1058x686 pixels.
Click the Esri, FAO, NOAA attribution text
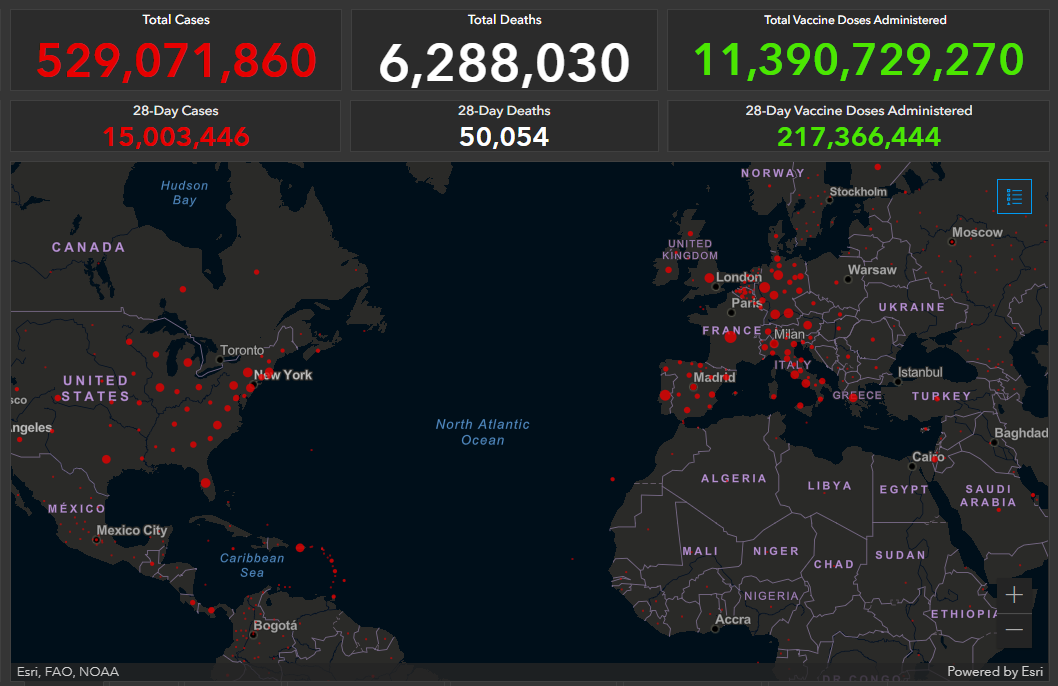coord(68,672)
